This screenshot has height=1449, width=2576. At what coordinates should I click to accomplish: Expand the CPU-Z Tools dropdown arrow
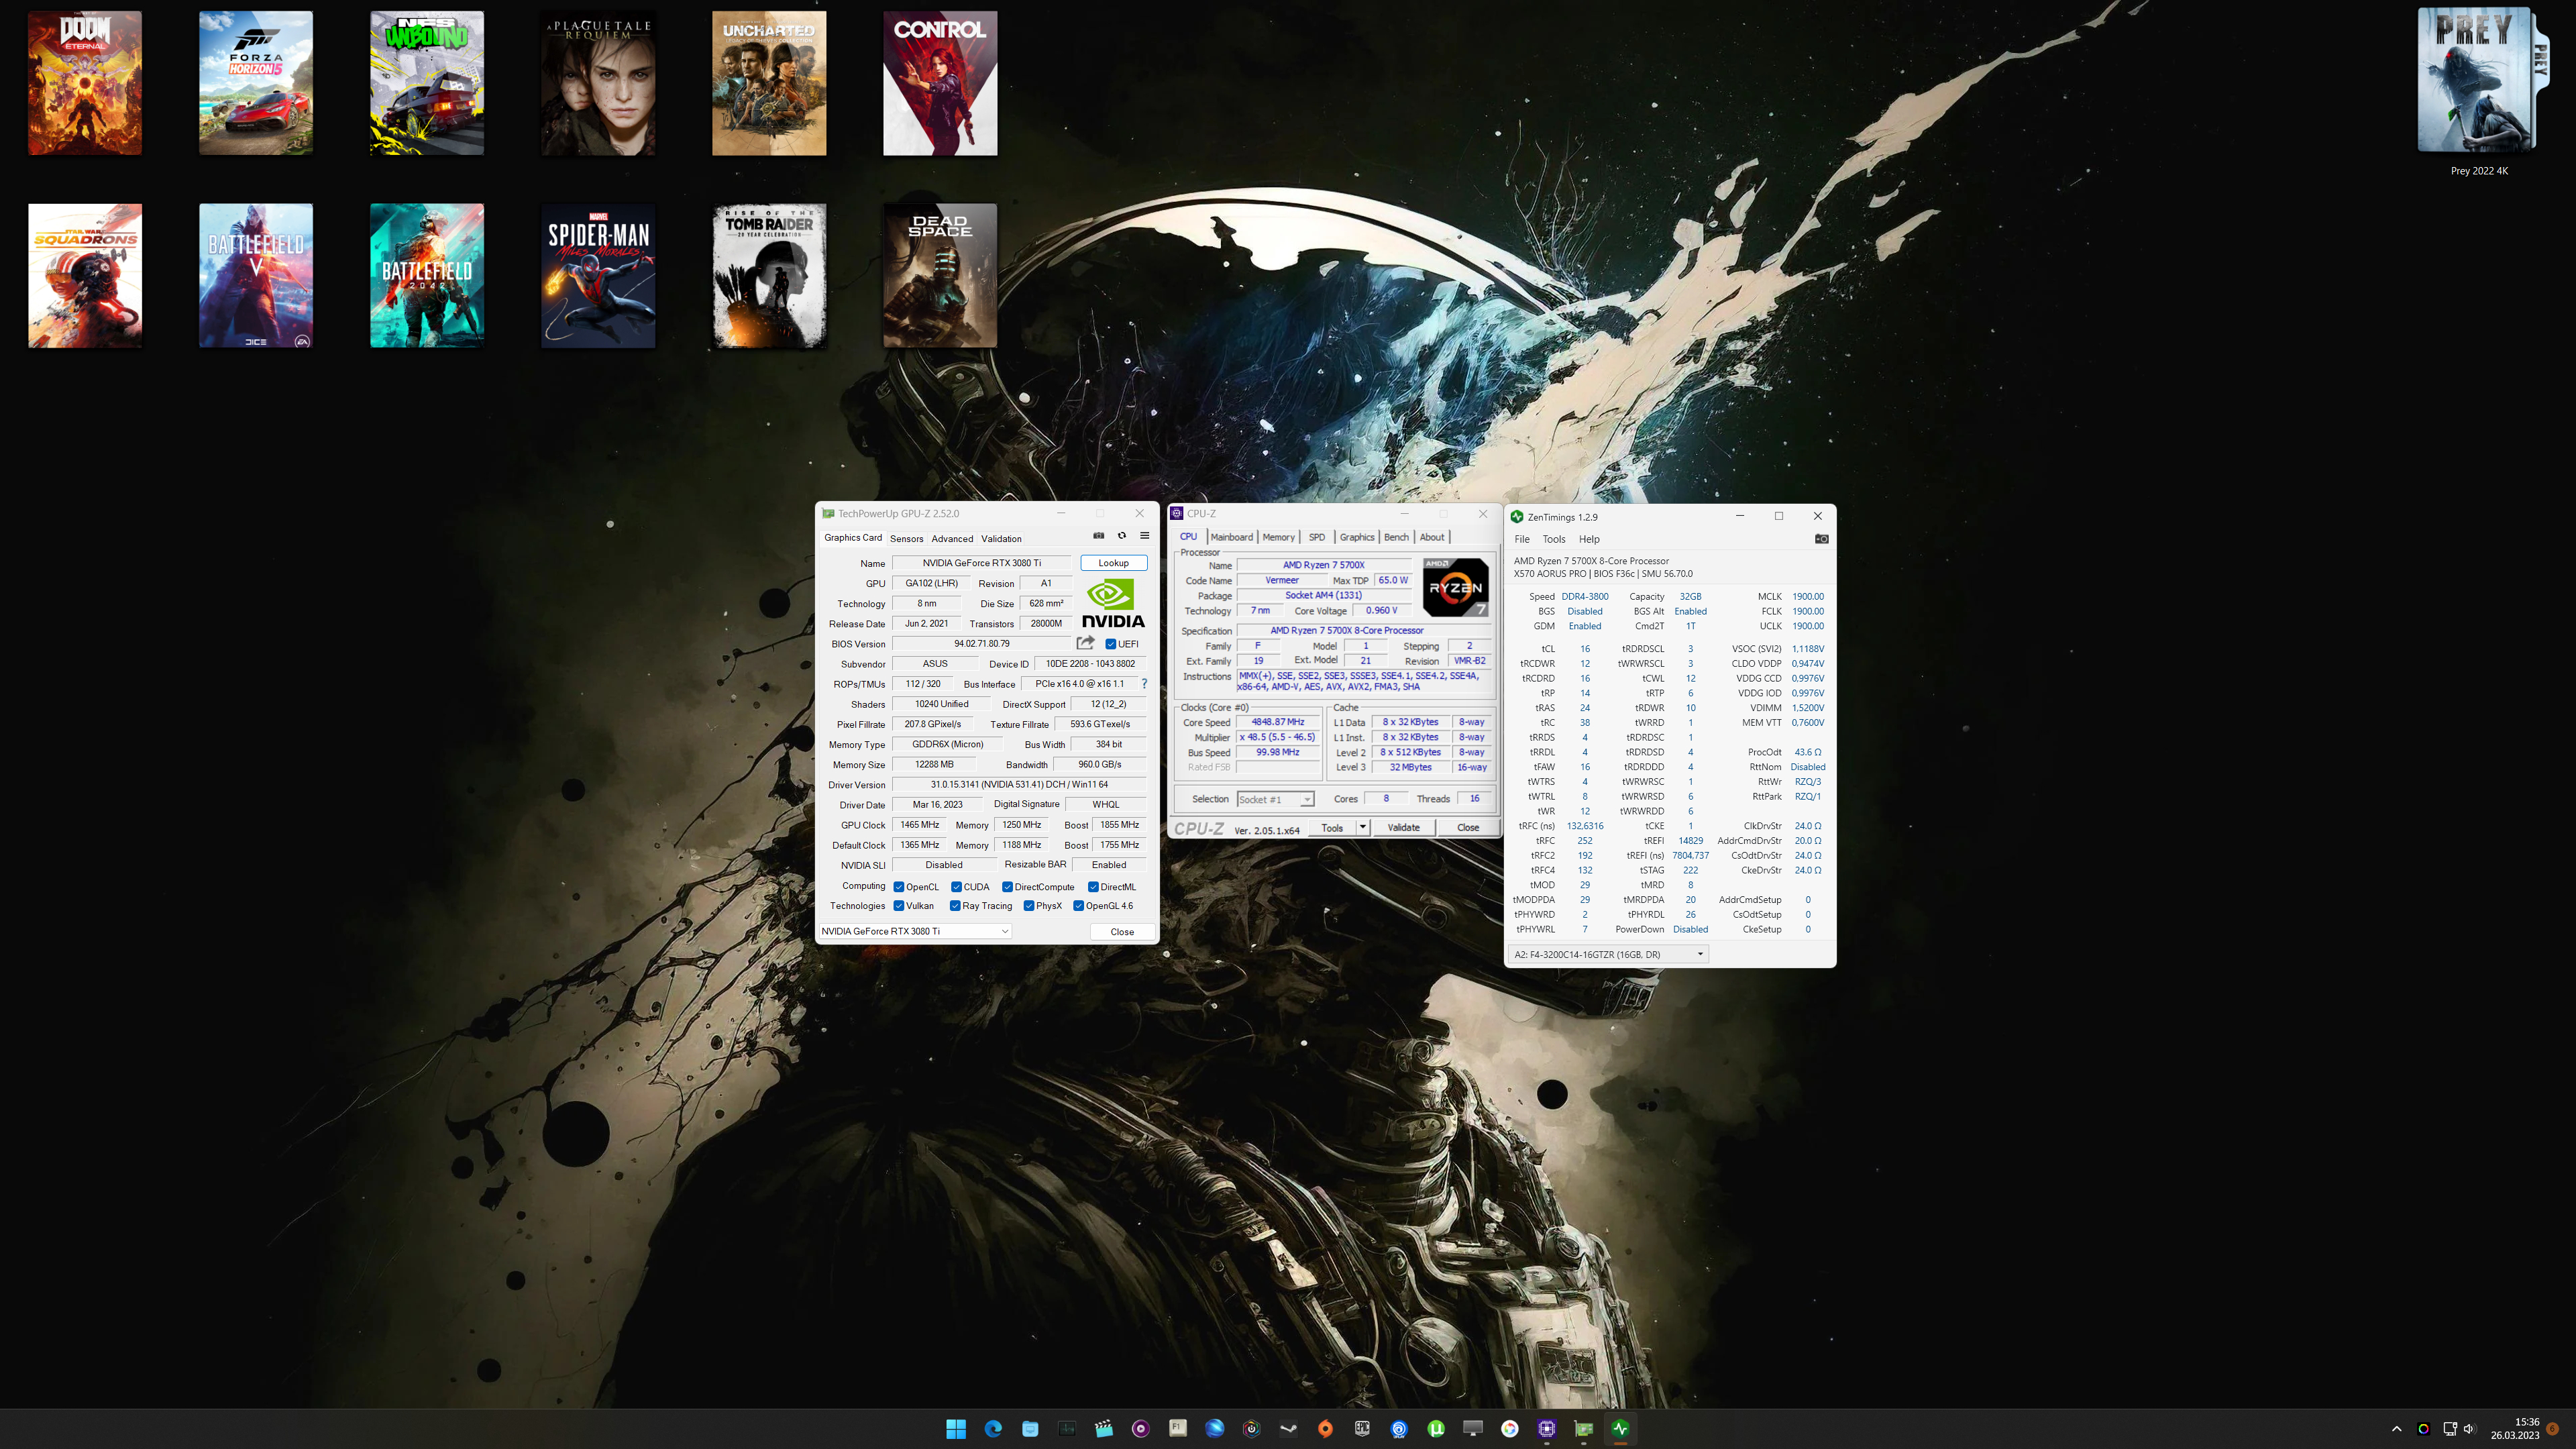(1362, 827)
